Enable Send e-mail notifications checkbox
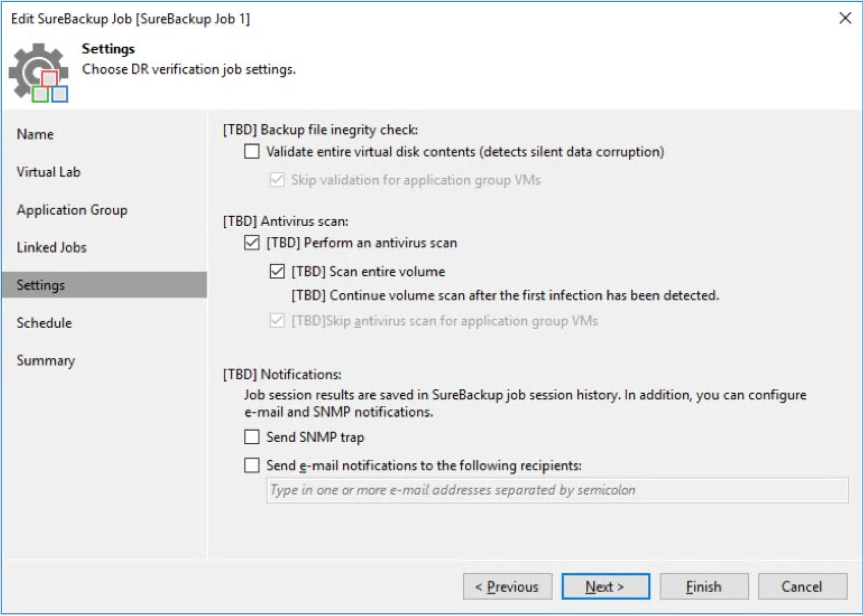 click(x=252, y=466)
